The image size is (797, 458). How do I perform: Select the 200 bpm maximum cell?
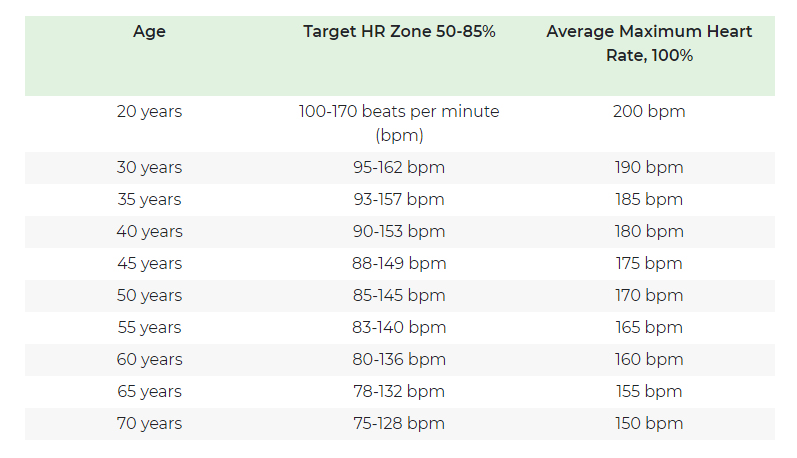pyautogui.click(x=649, y=112)
